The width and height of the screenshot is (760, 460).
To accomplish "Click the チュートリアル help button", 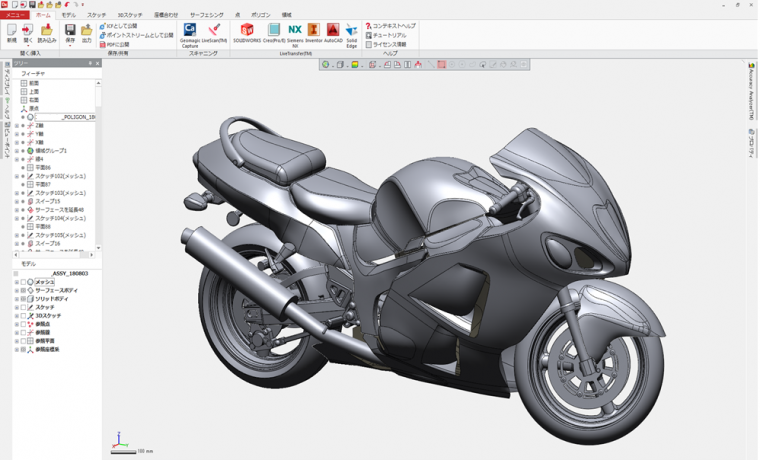I will tap(388, 35).
